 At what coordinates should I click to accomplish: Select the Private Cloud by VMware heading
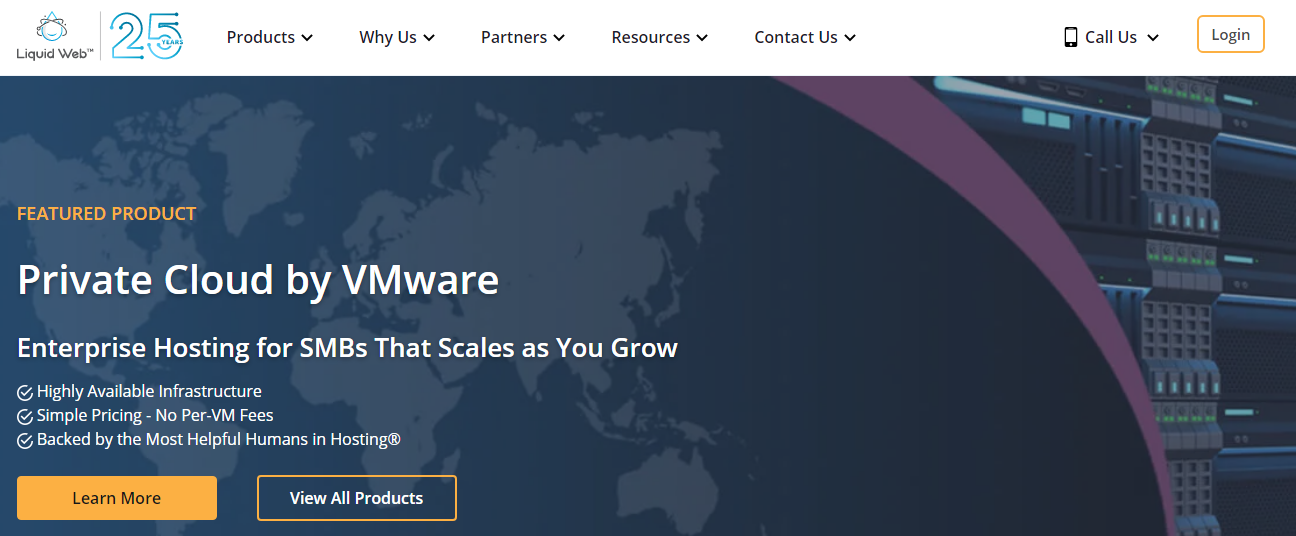click(x=258, y=280)
